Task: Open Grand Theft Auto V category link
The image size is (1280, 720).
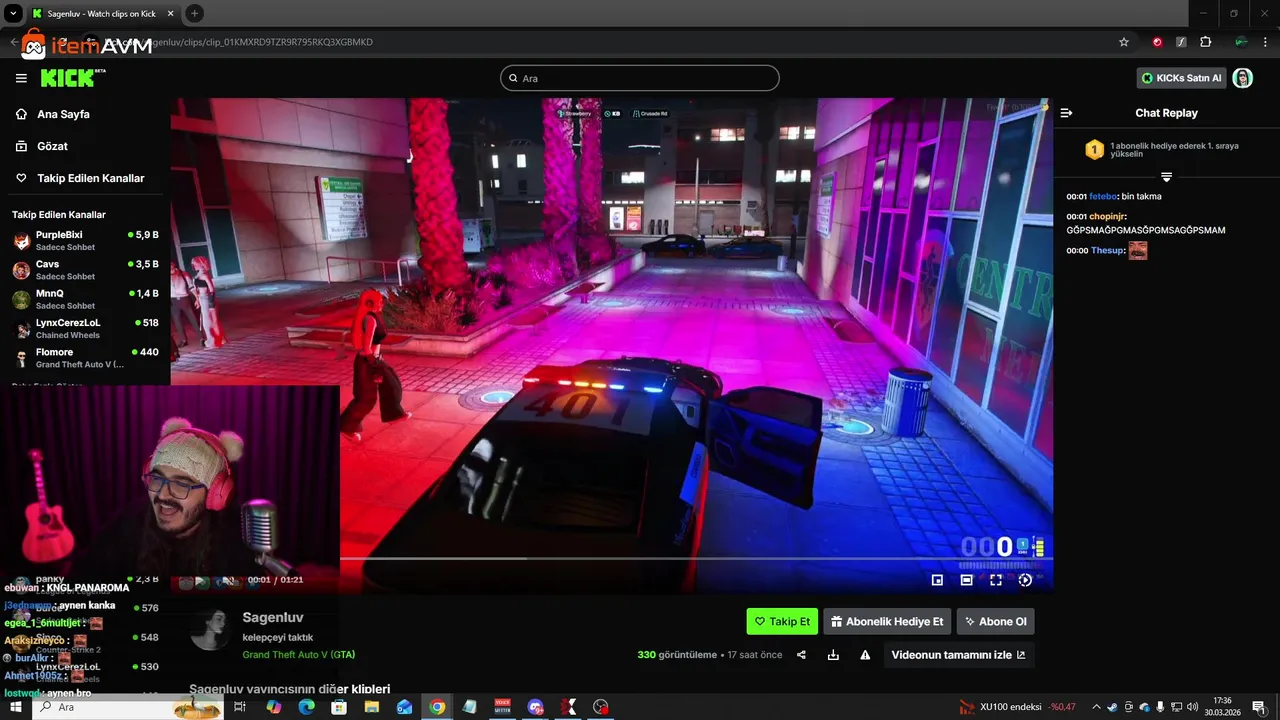Action: (299, 655)
